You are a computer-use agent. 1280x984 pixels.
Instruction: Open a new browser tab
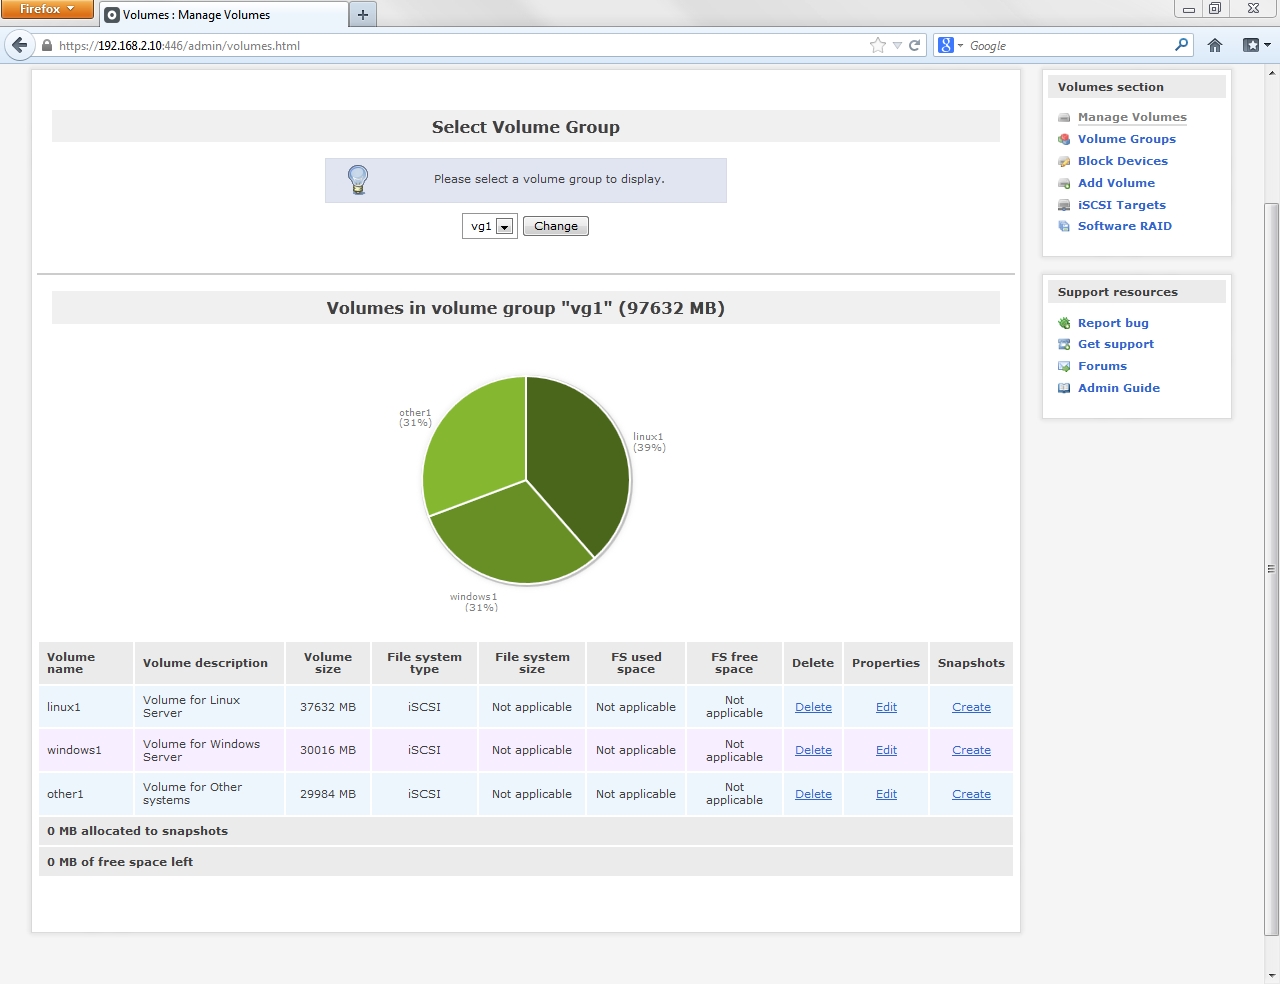coord(363,15)
